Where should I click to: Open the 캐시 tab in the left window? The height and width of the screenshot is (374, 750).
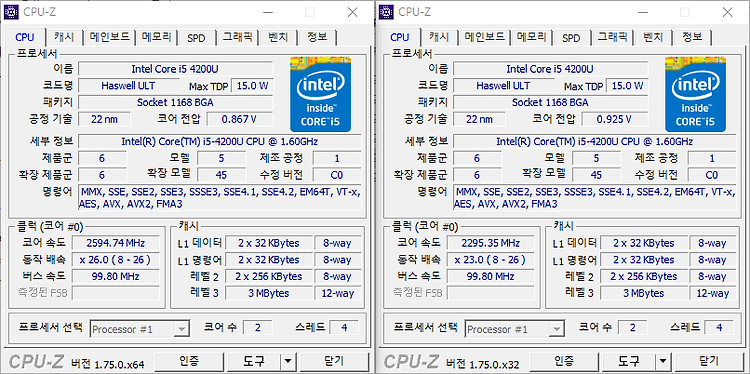tap(64, 37)
